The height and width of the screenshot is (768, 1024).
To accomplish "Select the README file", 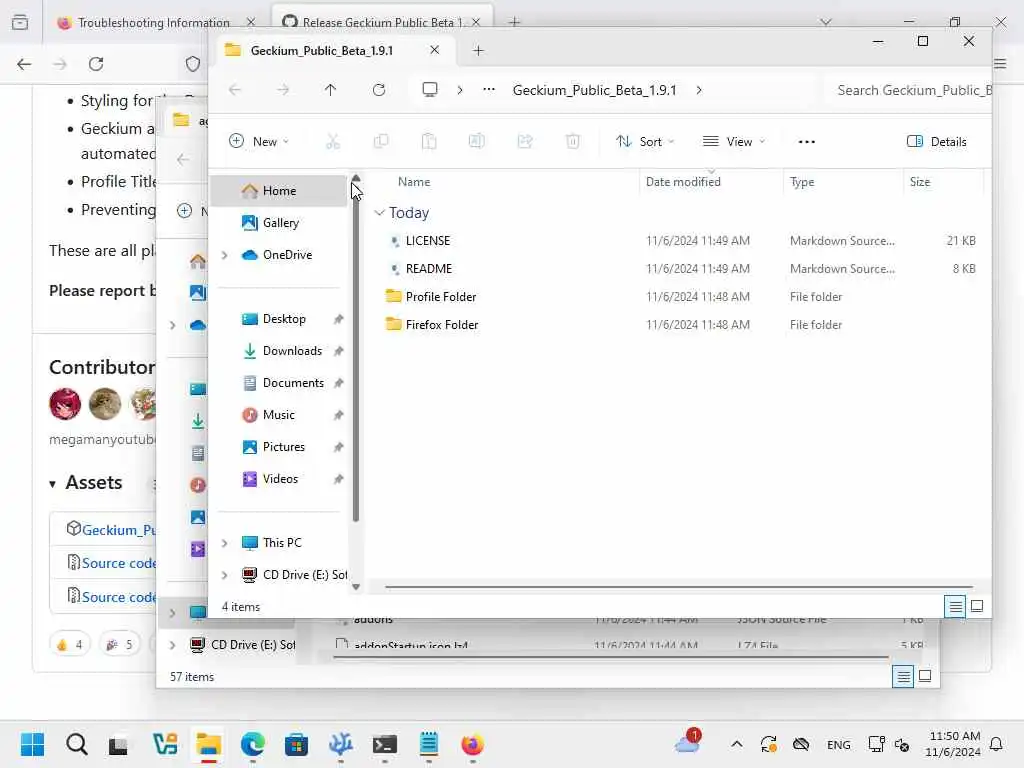I will pos(428,269).
